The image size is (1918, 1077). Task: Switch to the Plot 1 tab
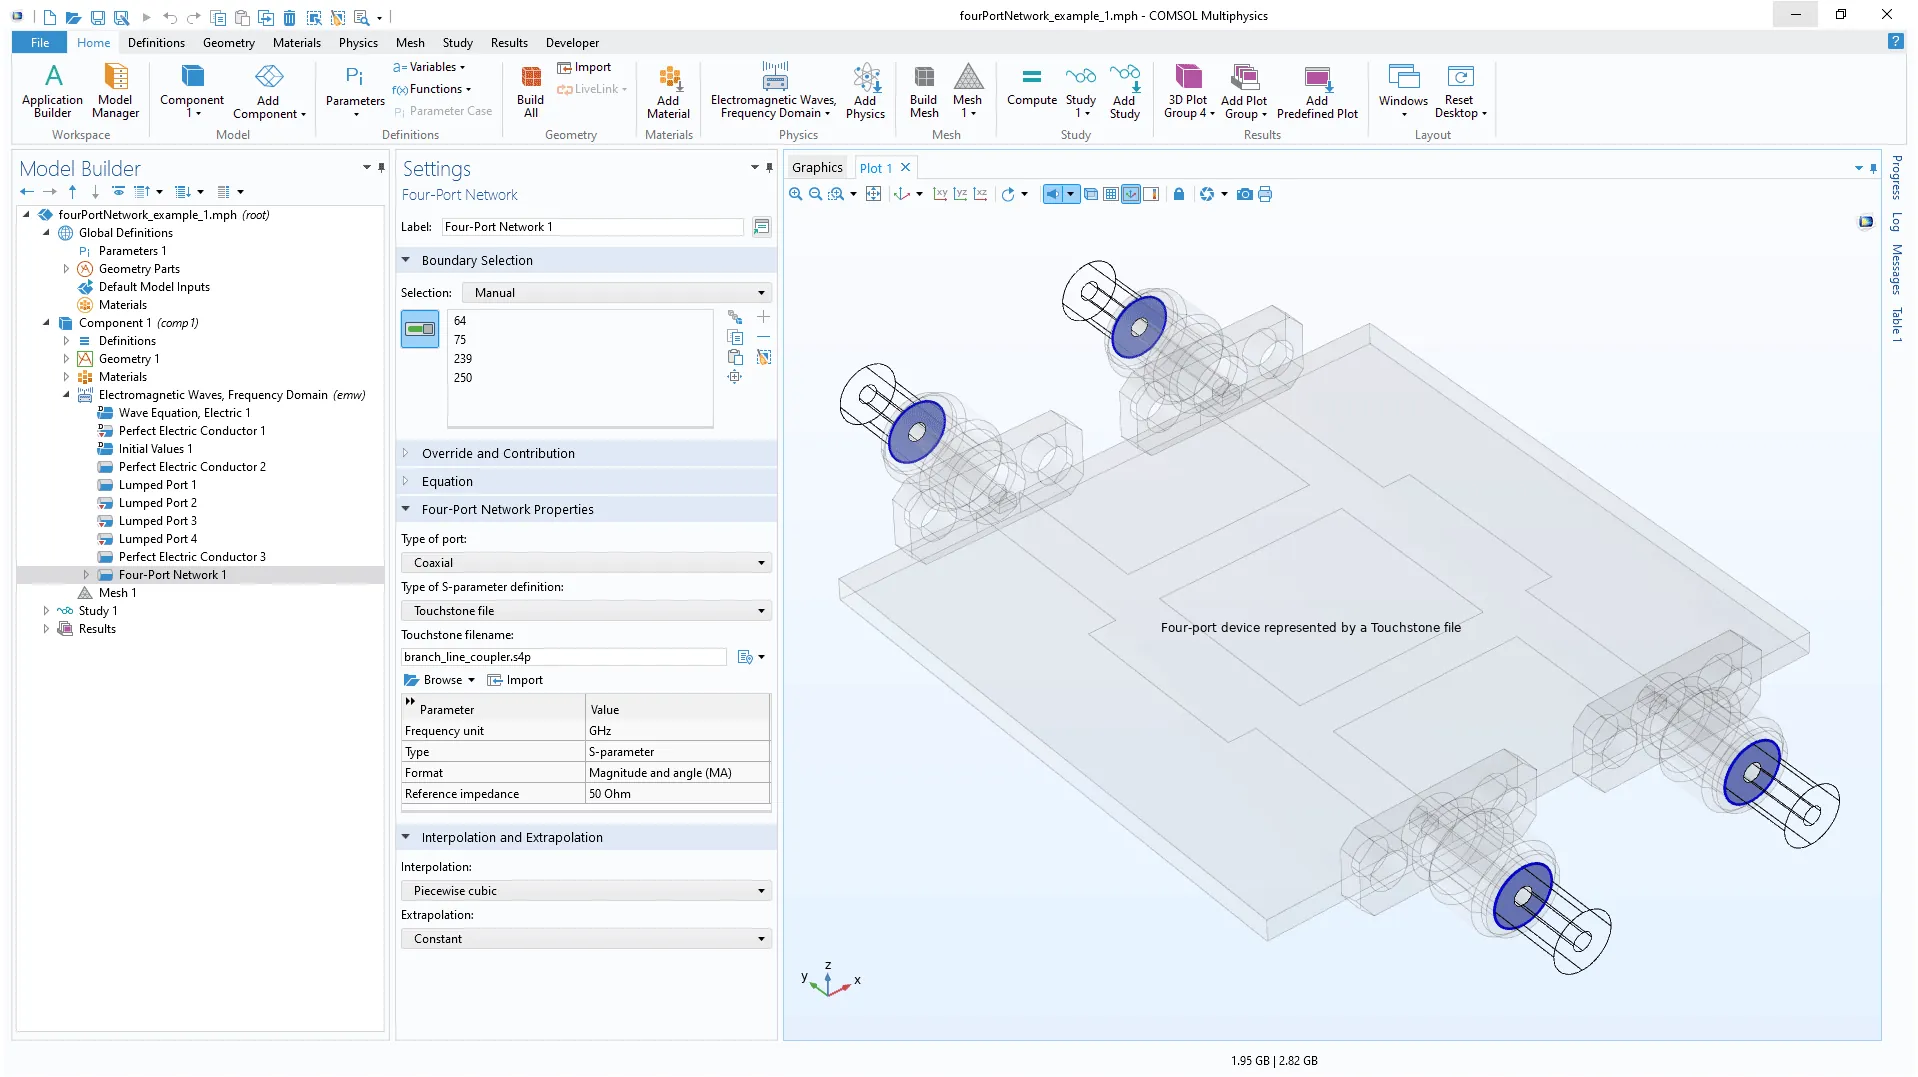point(875,168)
